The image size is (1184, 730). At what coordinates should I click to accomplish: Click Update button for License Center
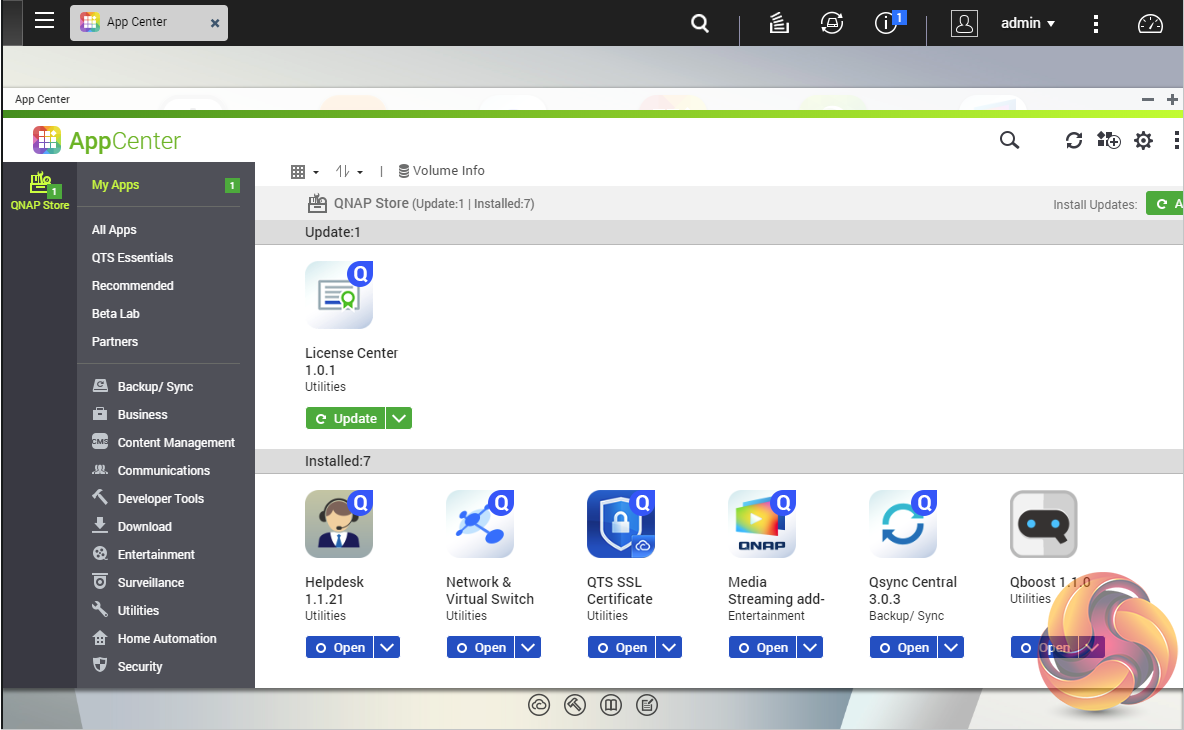[345, 419]
